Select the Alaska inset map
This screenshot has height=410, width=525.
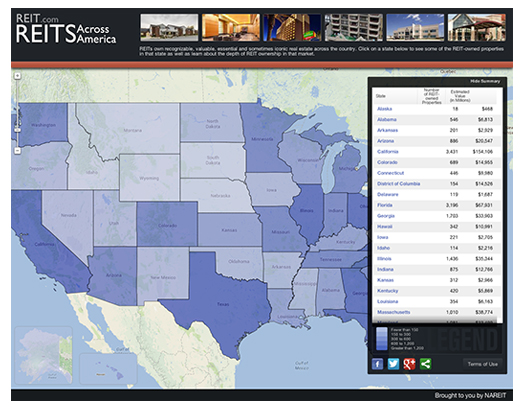[x=44, y=355]
